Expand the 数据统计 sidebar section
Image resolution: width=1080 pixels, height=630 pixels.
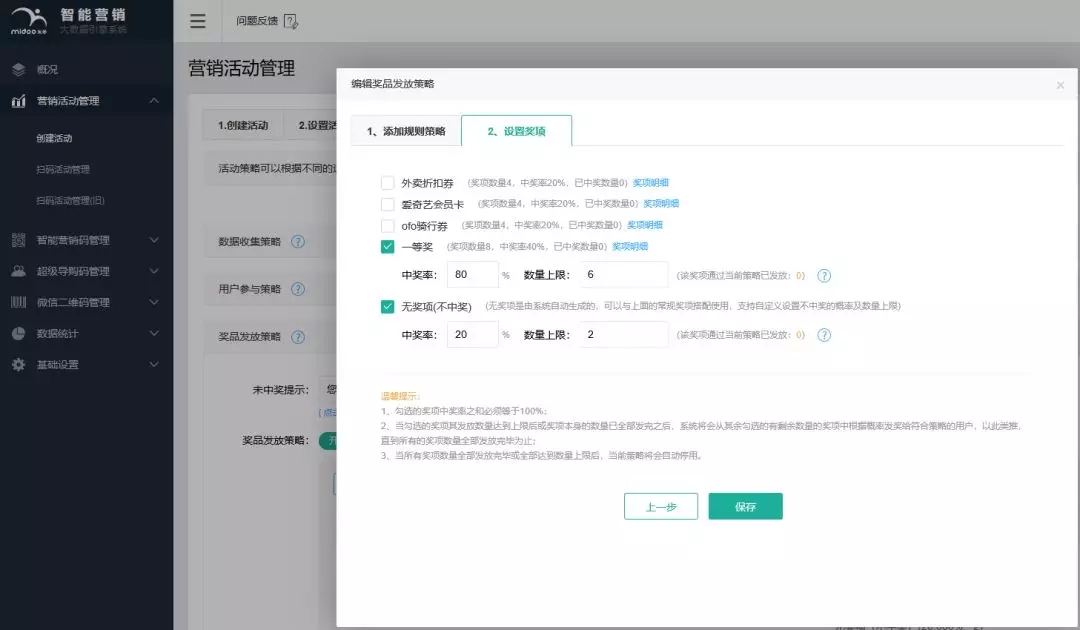pos(154,333)
